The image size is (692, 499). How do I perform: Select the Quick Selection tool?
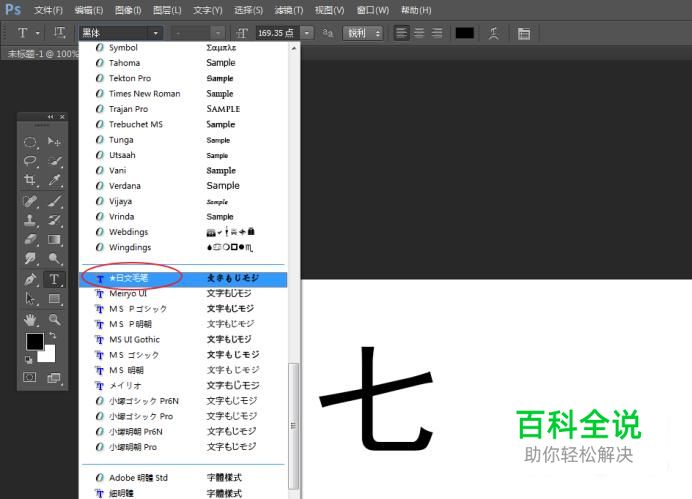(x=54, y=161)
